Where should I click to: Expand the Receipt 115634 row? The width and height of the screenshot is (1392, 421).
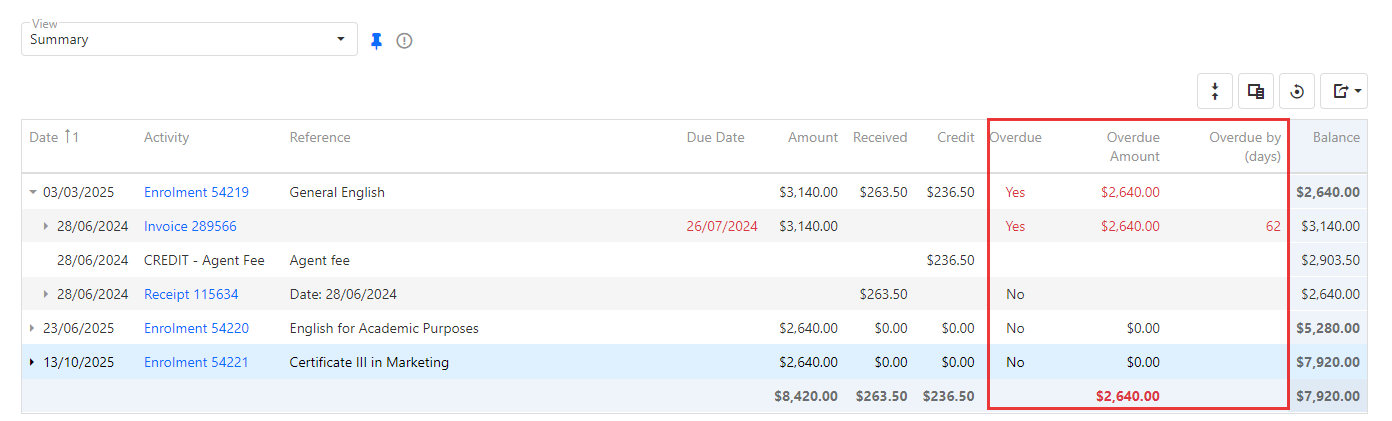click(x=46, y=294)
